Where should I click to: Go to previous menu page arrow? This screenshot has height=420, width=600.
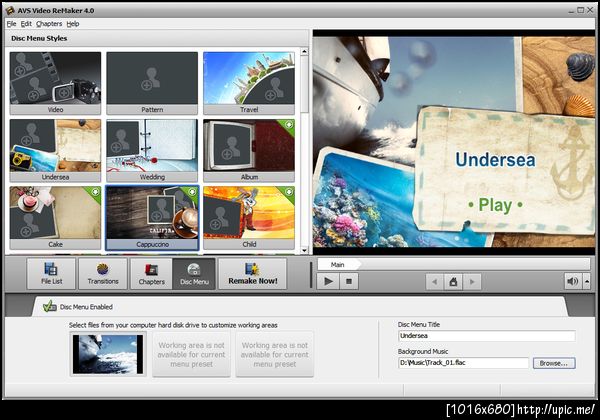click(434, 282)
